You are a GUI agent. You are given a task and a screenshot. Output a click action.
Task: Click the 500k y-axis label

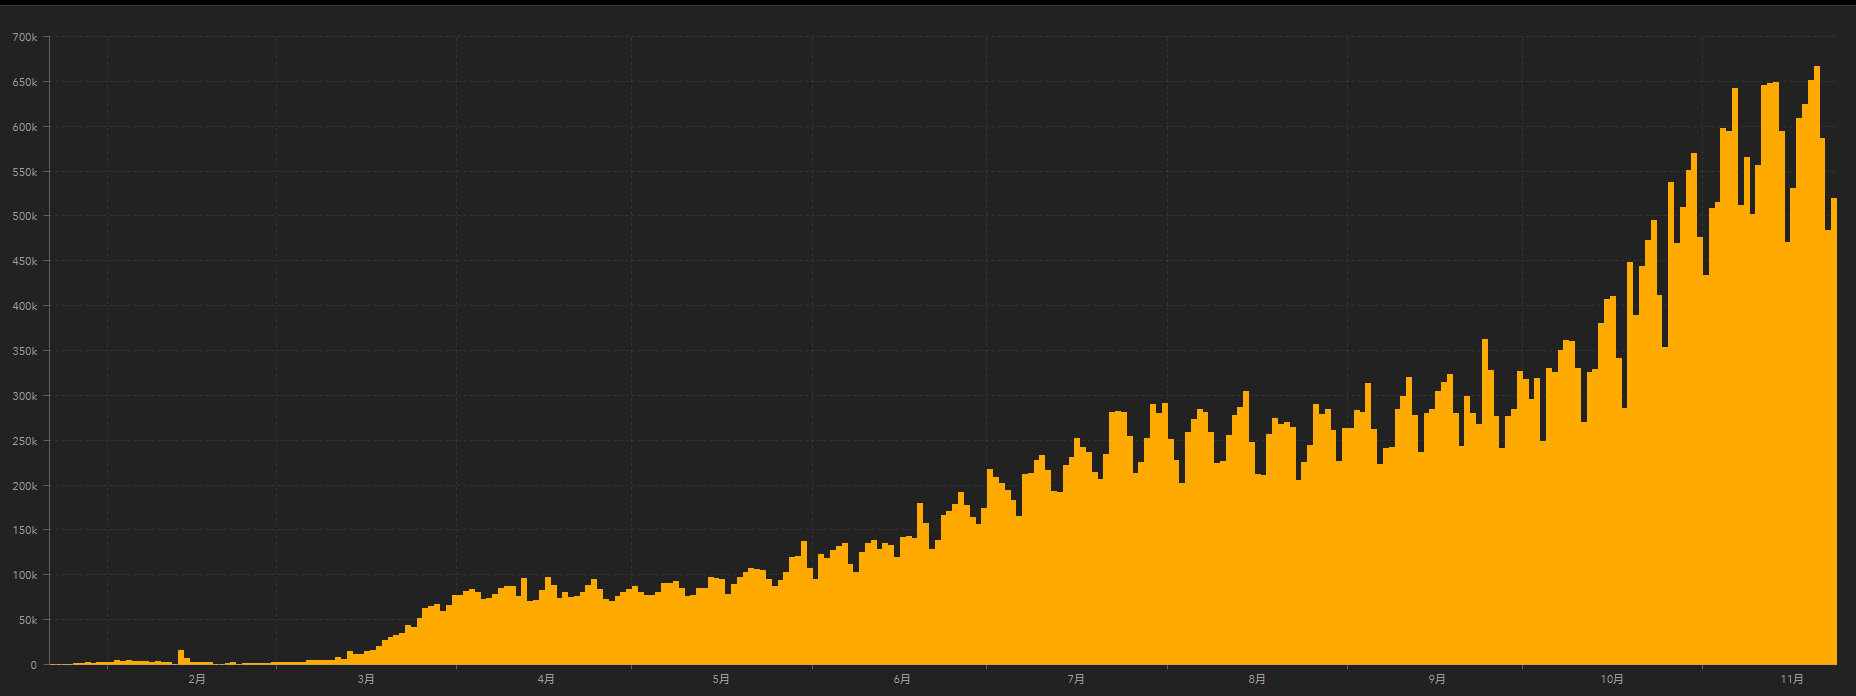click(x=25, y=216)
